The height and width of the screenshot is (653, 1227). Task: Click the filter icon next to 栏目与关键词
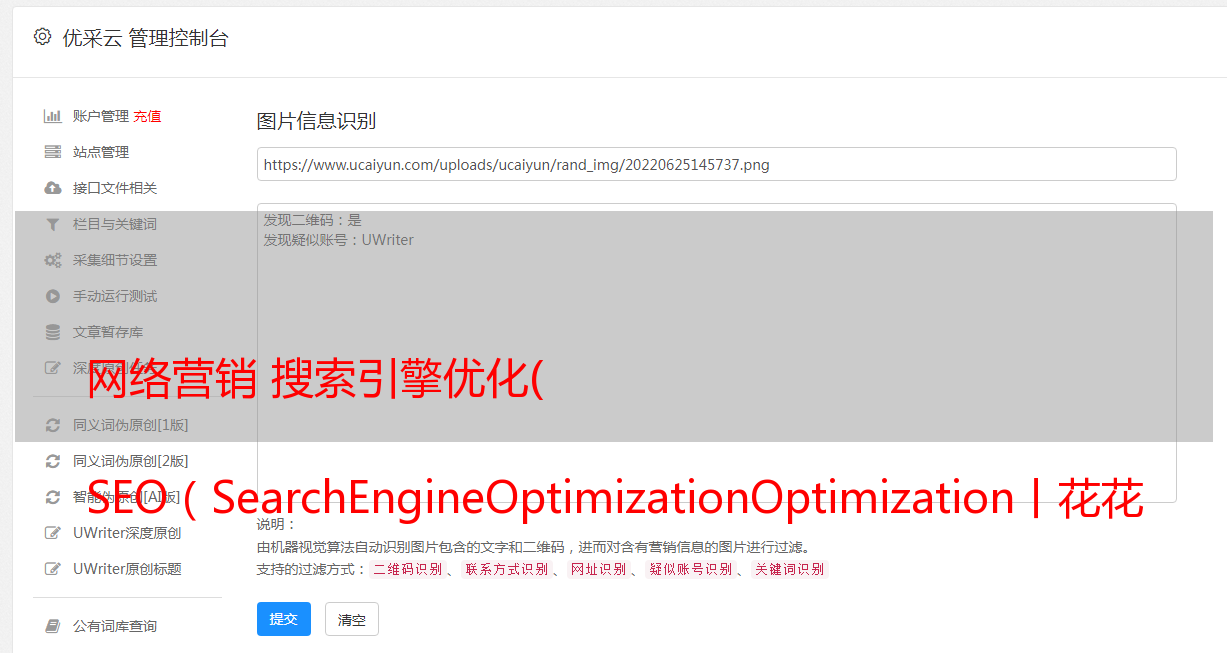click(53, 224)
